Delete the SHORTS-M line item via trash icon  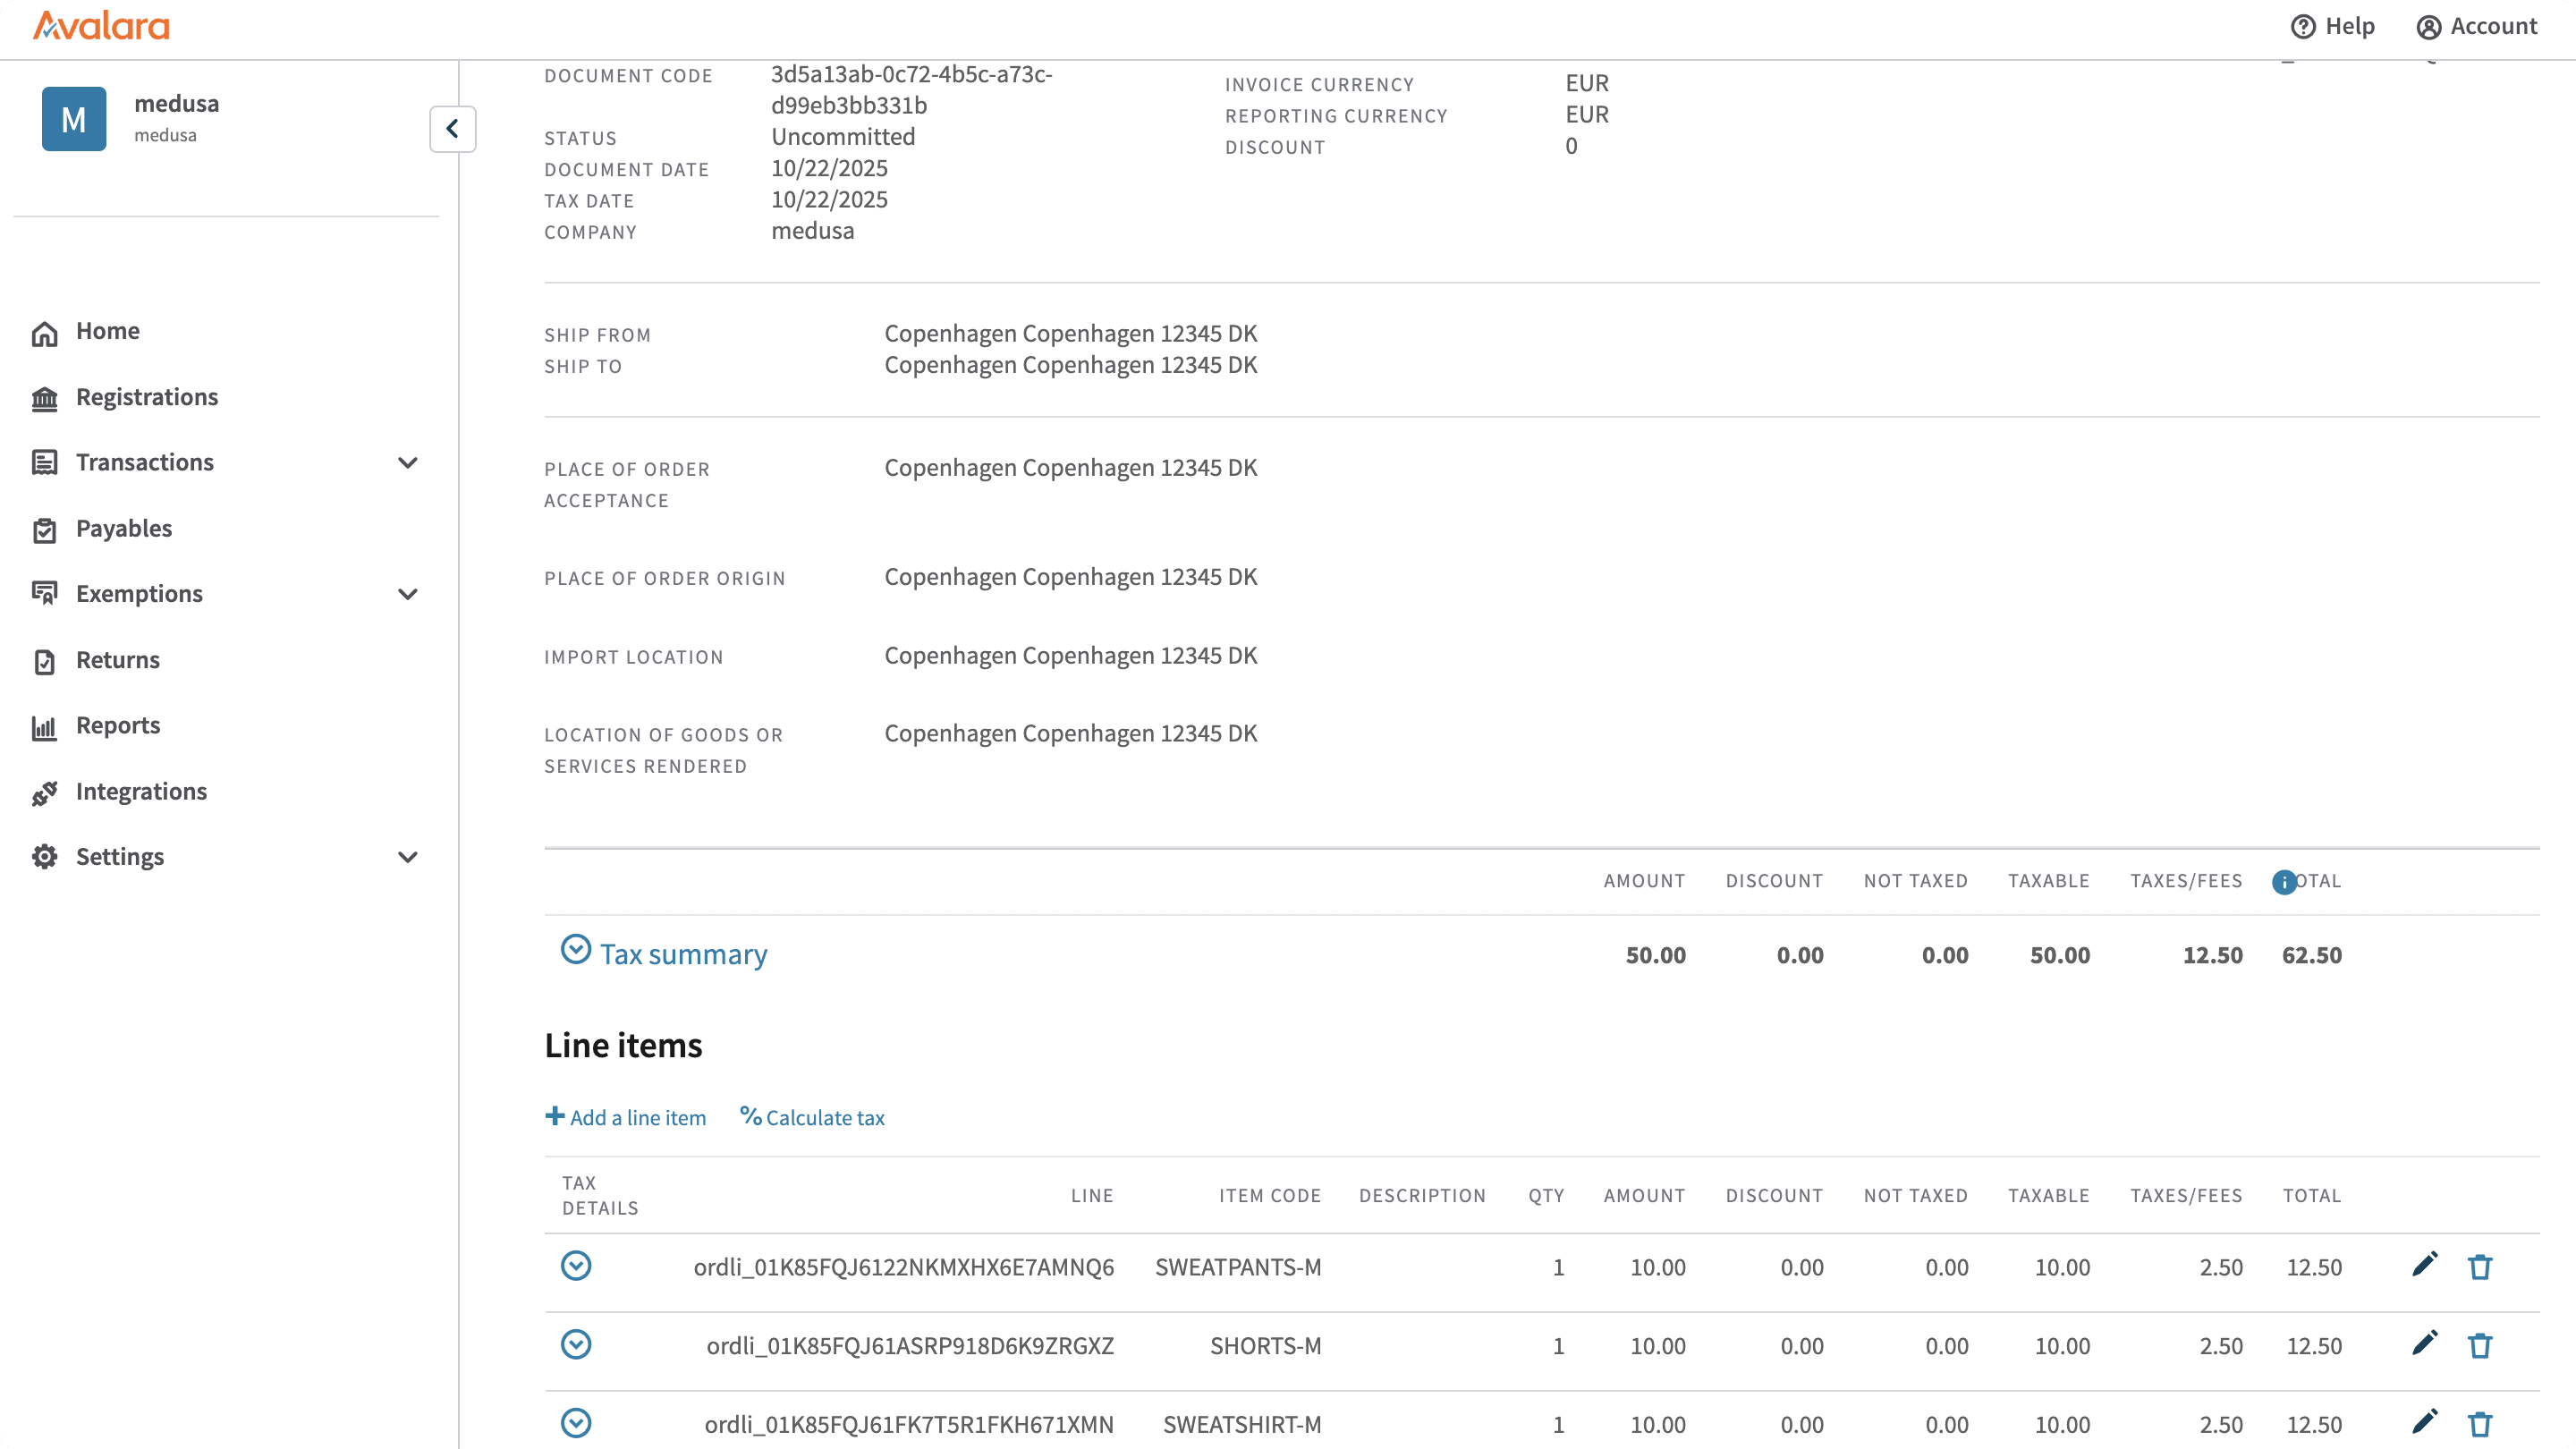tap(2481, 1346)
